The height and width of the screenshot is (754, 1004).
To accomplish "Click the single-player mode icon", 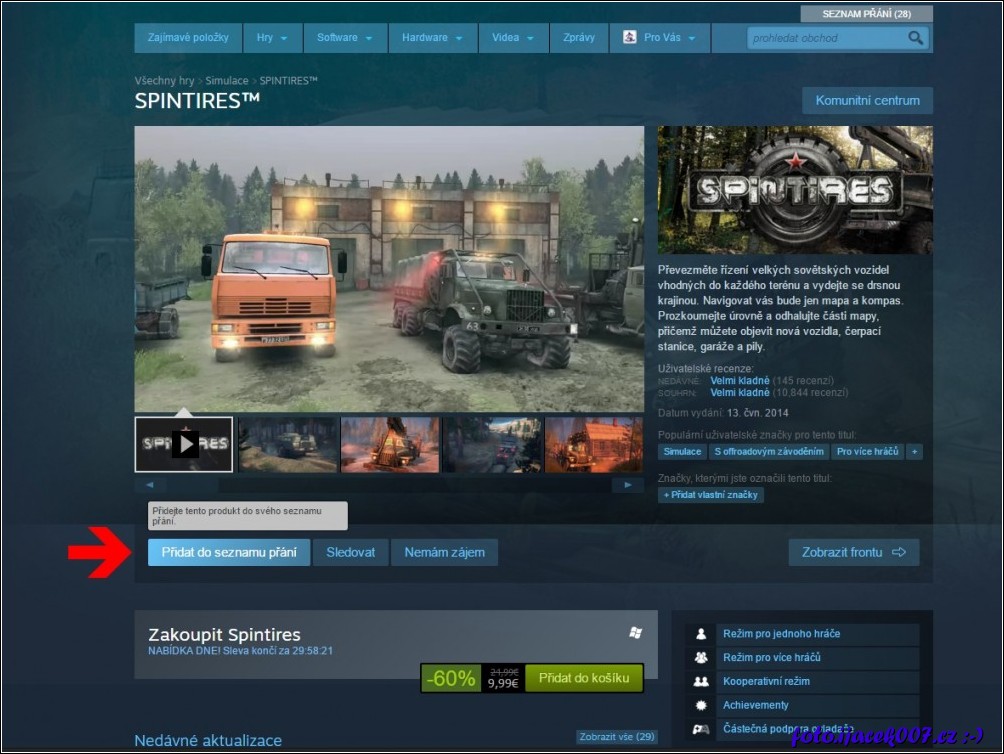I will [702, 634].
